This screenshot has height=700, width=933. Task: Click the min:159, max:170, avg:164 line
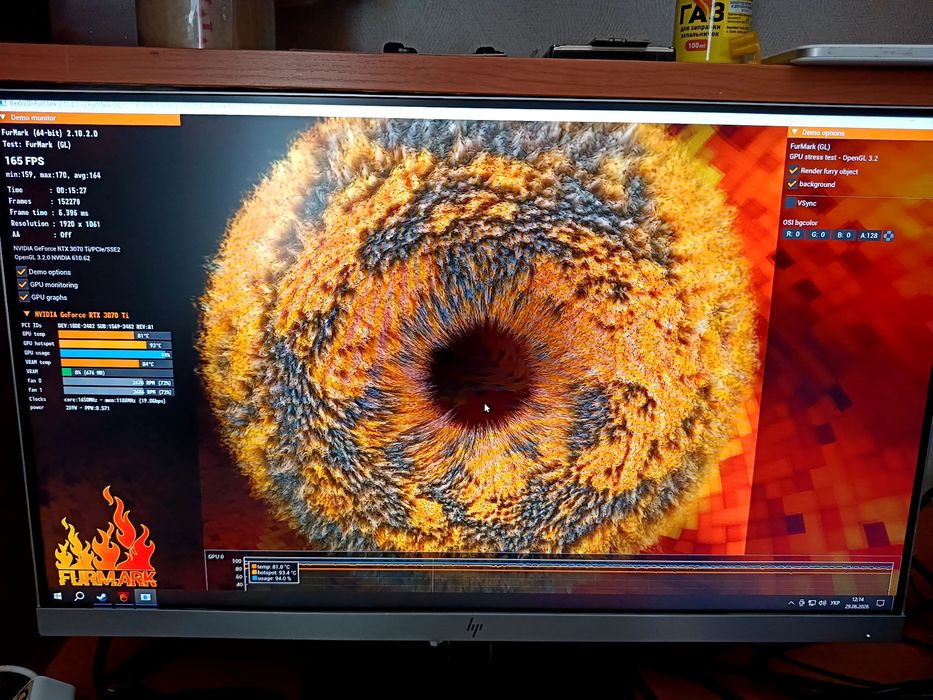54,175
